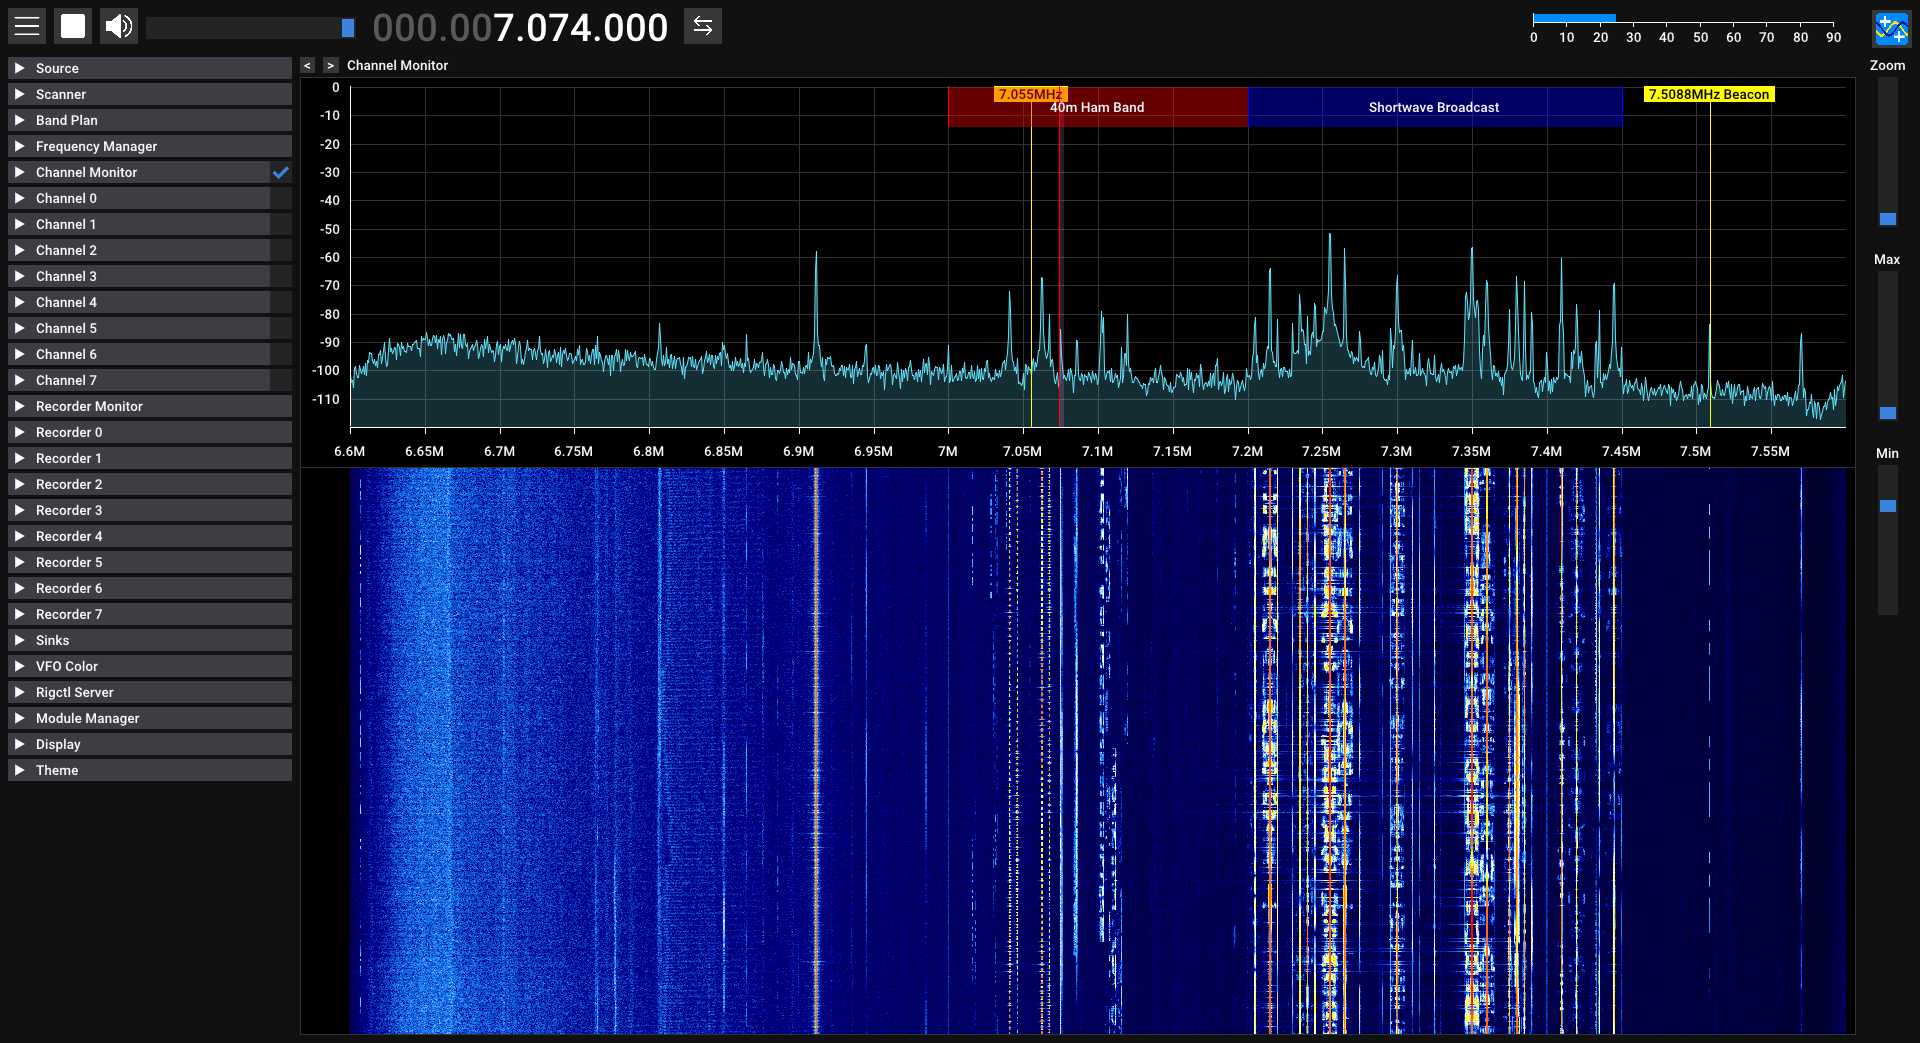Toggle the Channel 3 checkbox
The width and height of the screenshot is (1920, 1043).
281,276
